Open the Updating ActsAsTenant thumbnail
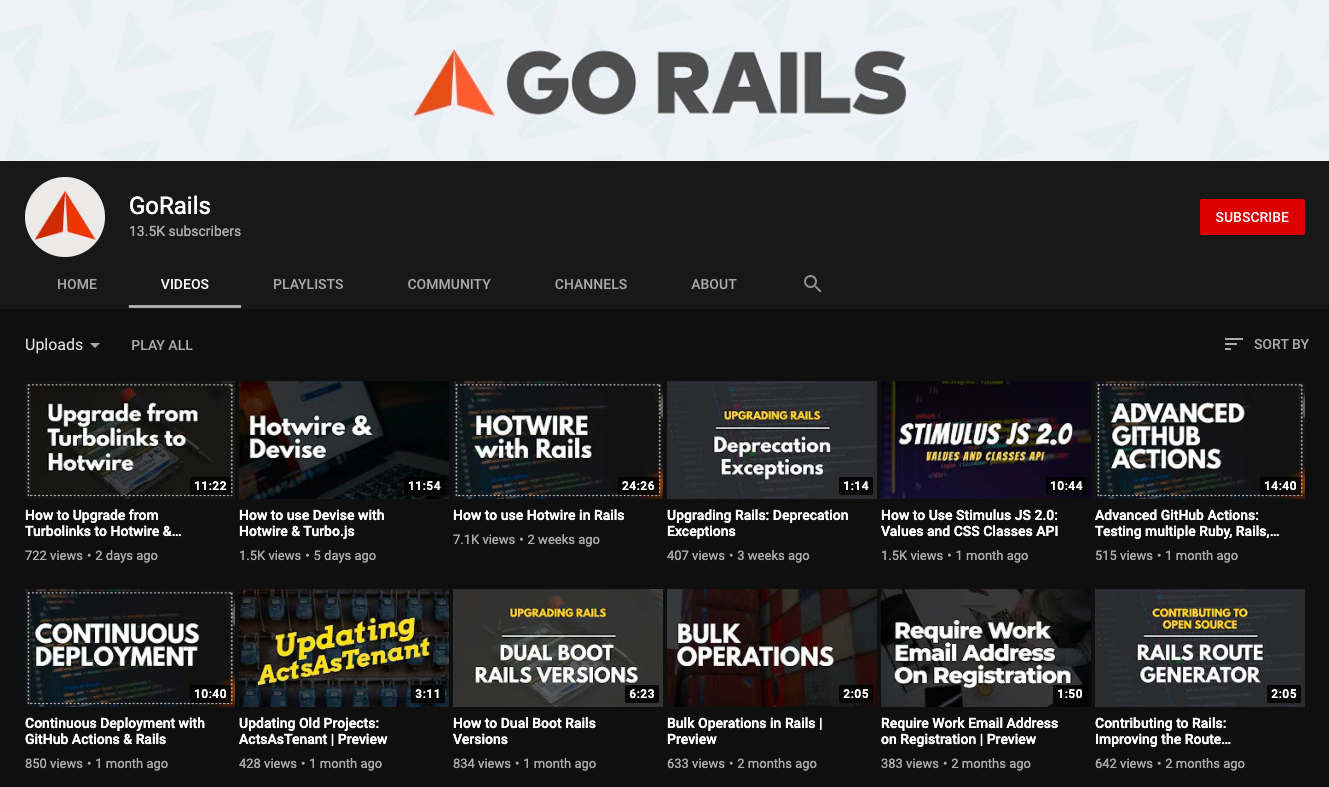 pos(344,648)
